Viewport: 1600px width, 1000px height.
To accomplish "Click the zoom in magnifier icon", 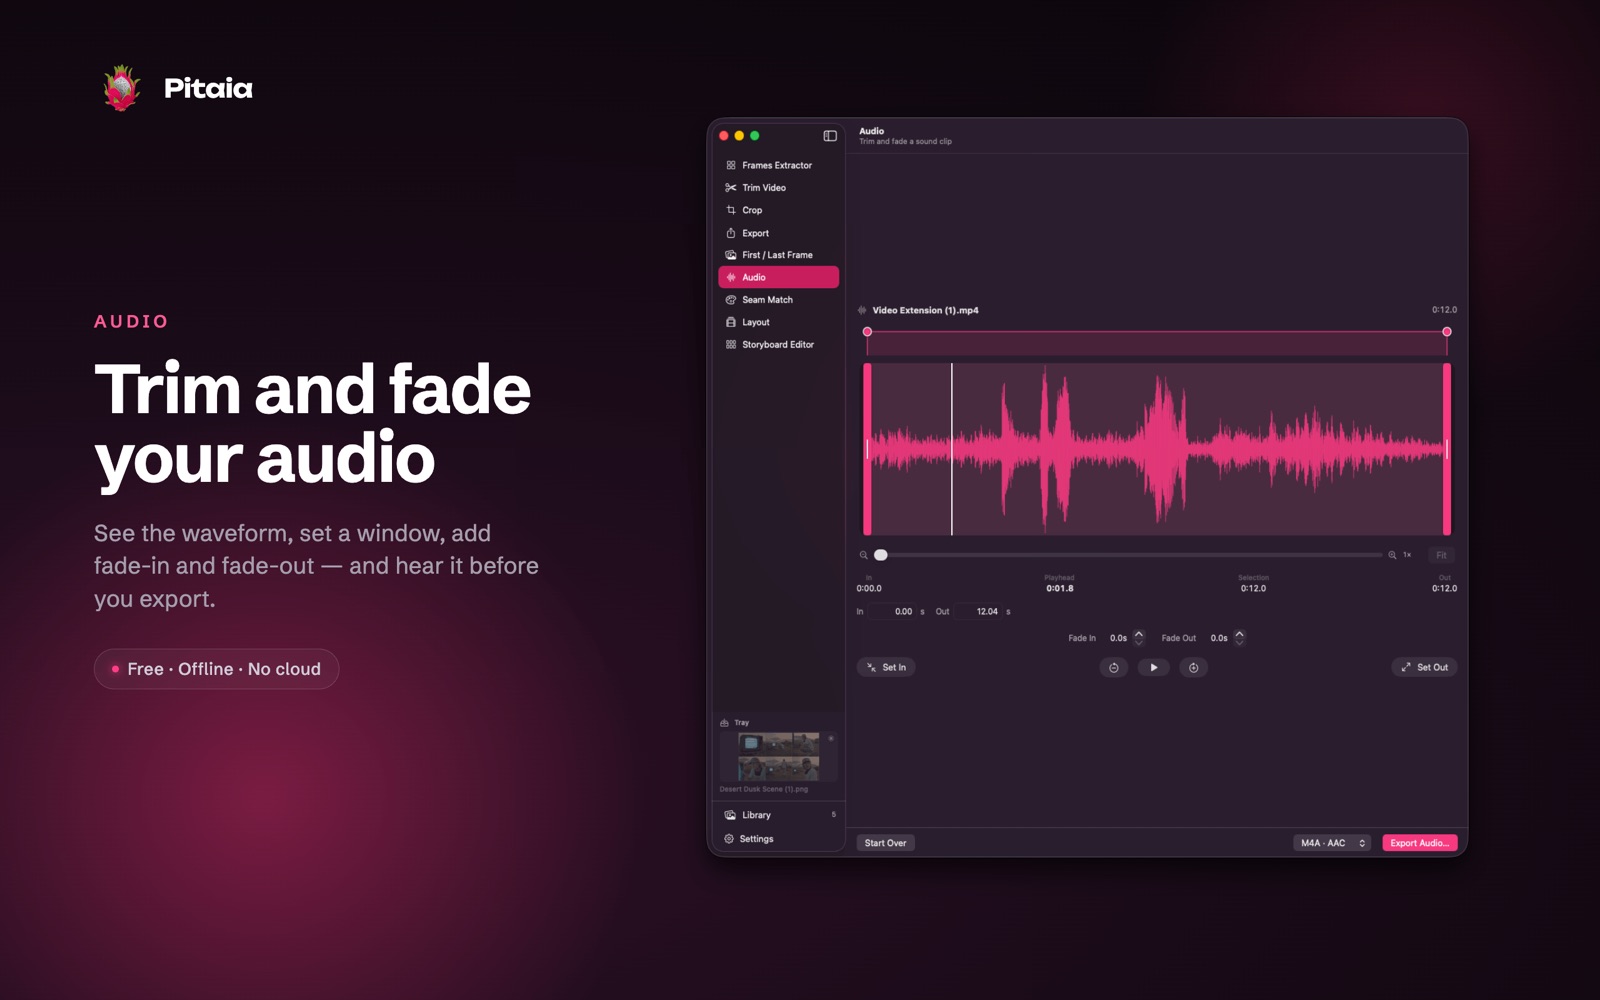I will coord(1392,555).
